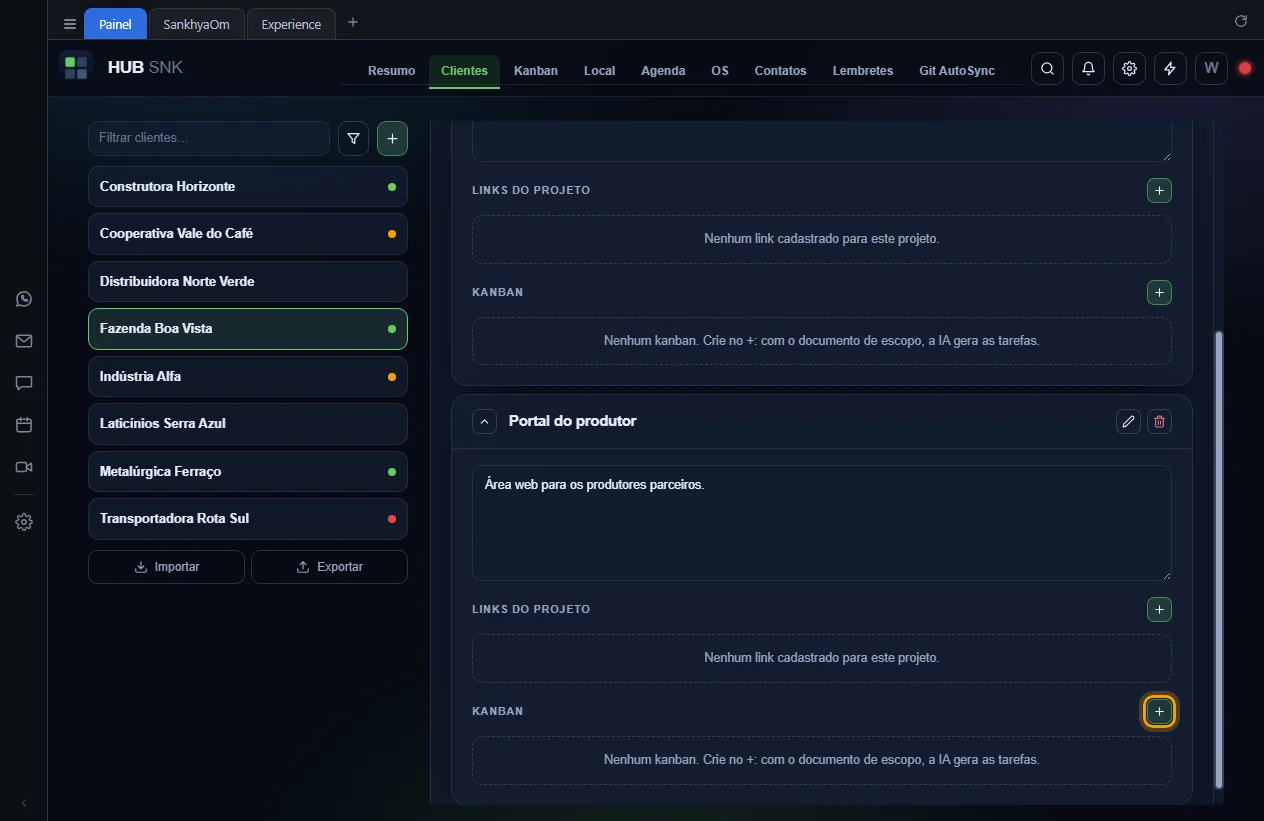Select client Laticínios Serra Azul

248,424
